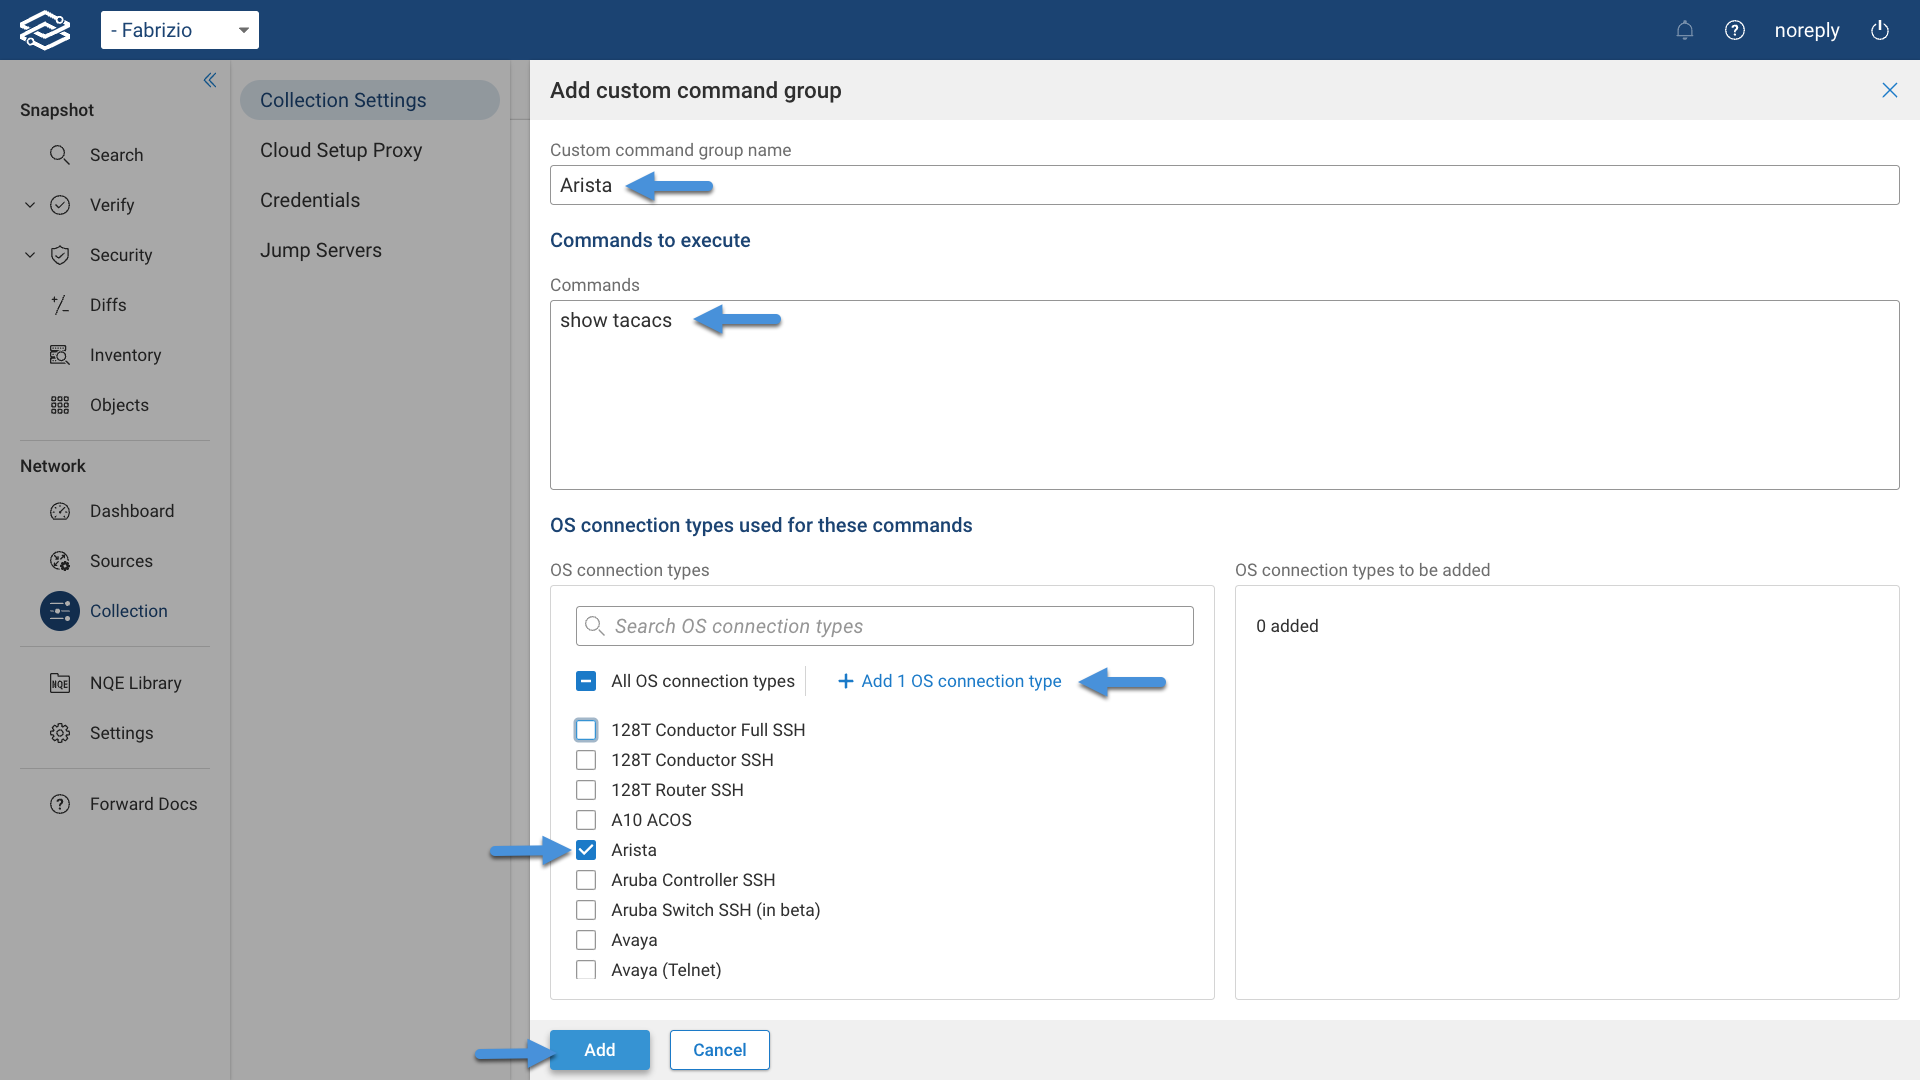
Task: Toggle the All OS connection types checkbox
Action: [x=586, y=681]
